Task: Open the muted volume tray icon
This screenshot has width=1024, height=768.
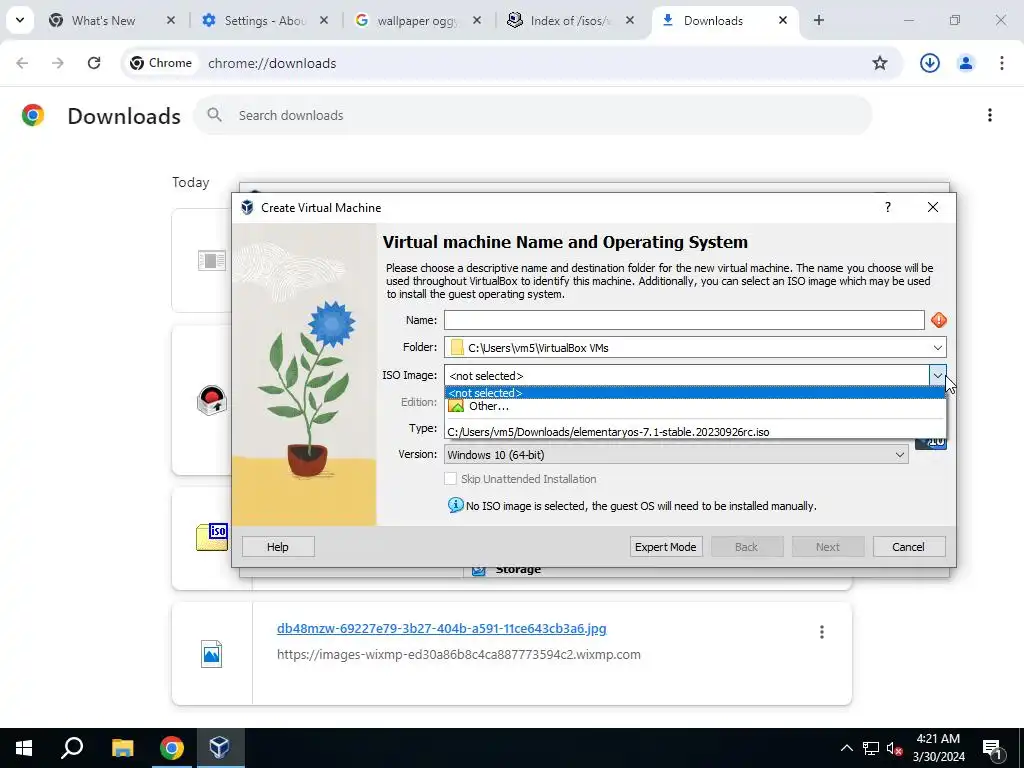Action: [x=894, y=748]
